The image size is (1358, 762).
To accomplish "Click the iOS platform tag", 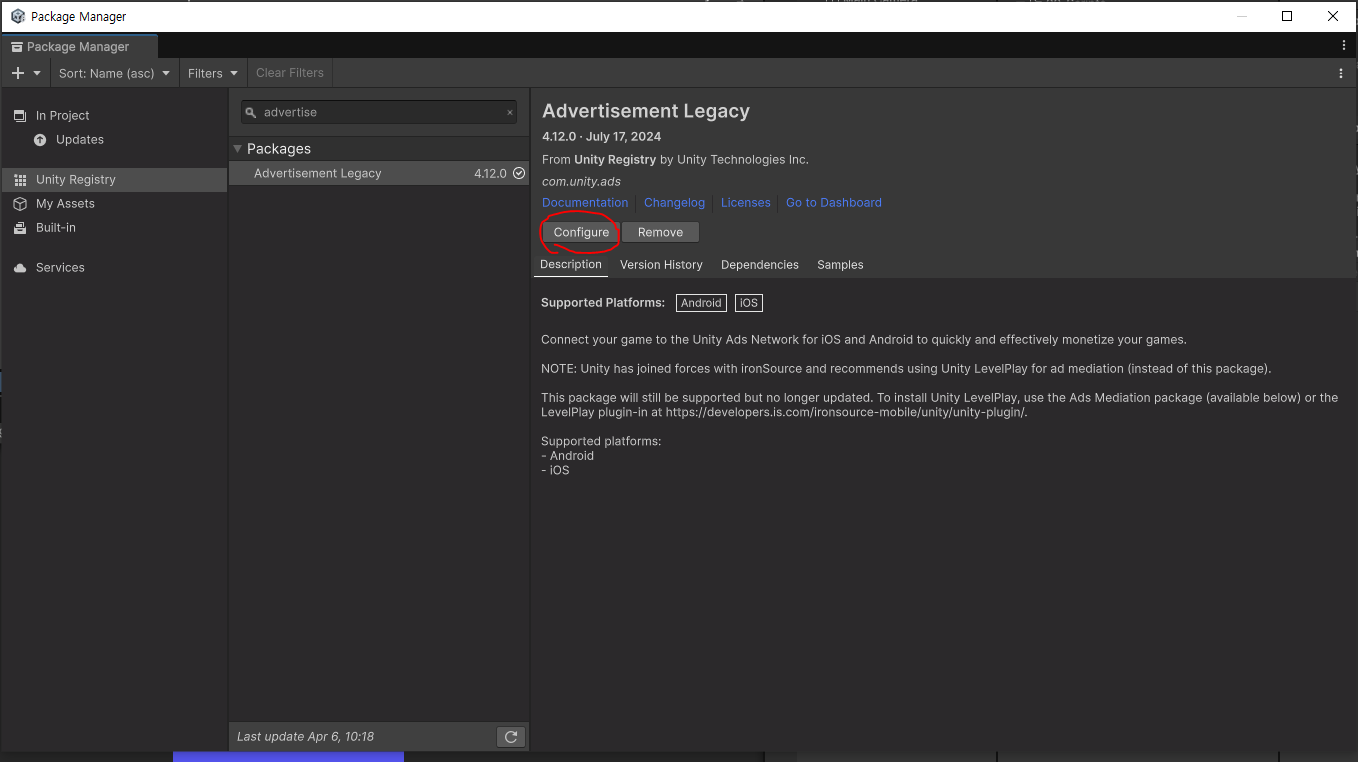I will tap(749, 303).
